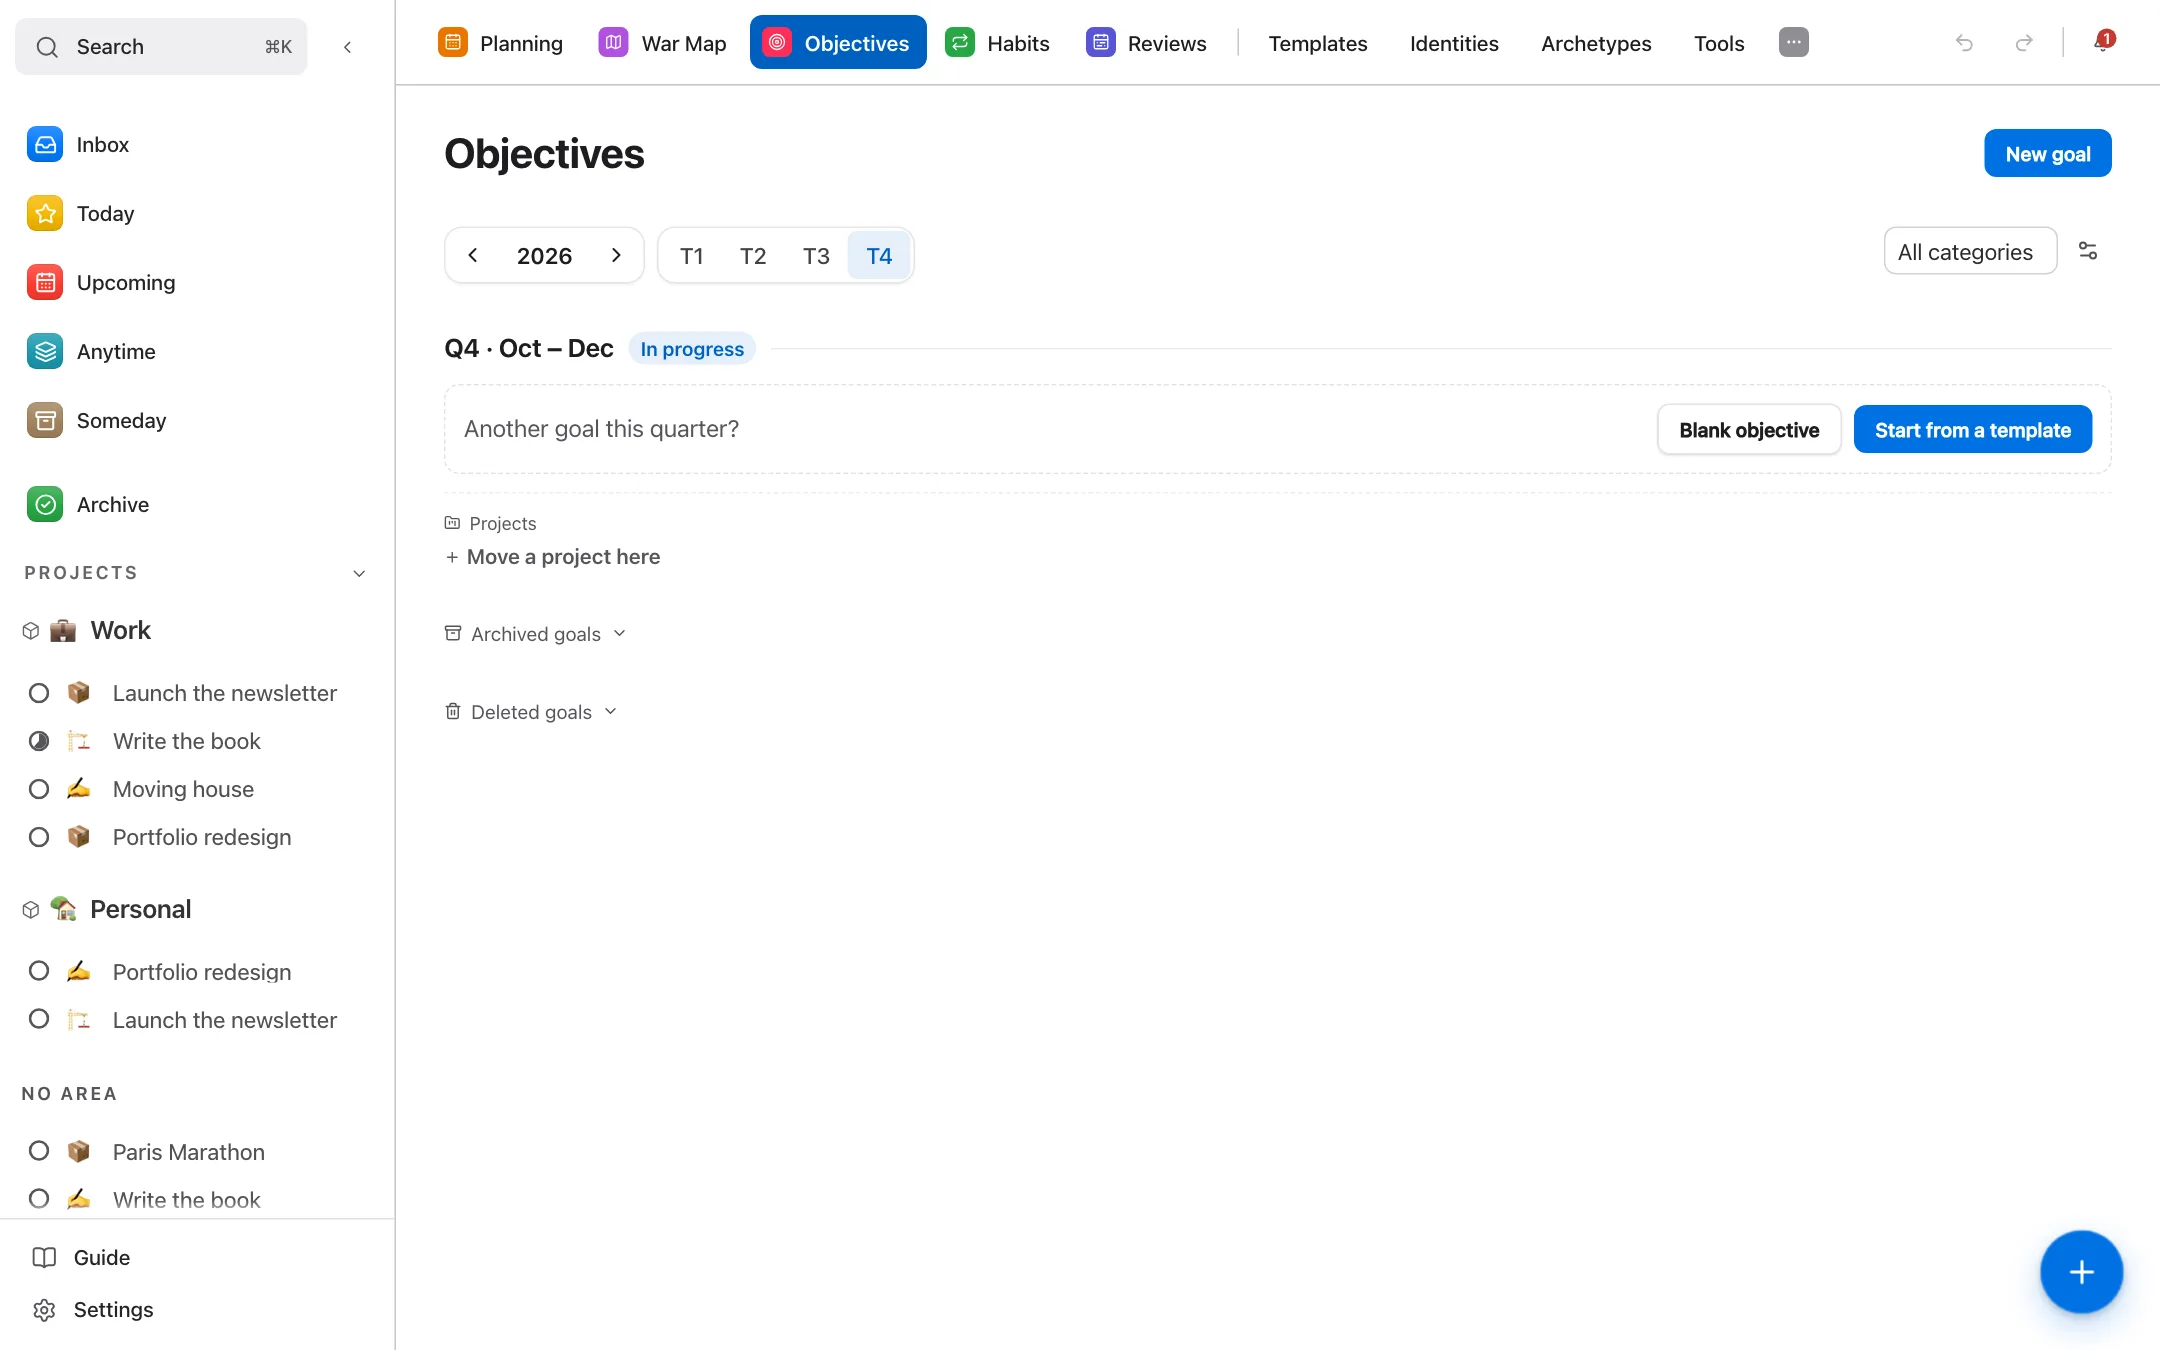Collapse the Projects section chevron

(x=359, y=573)
